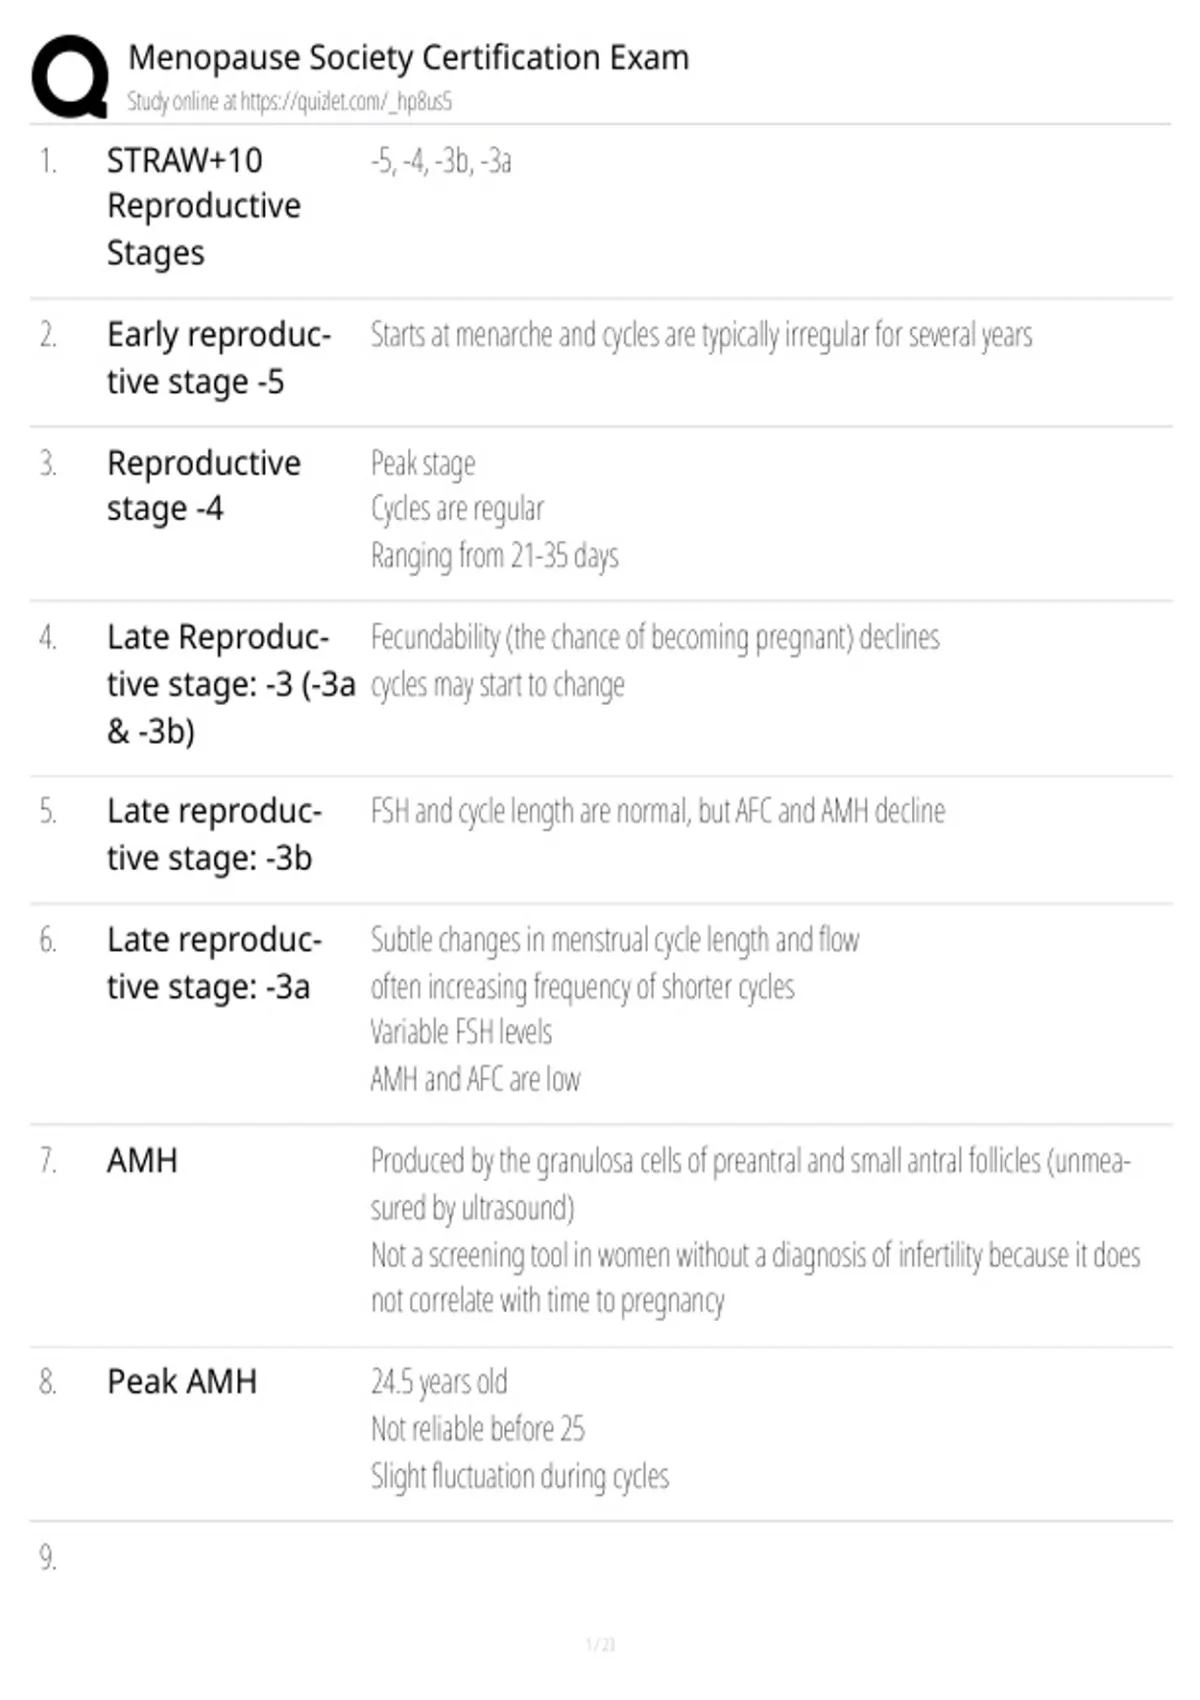Click the definition '-5, -4, -3b, -3a'
1200x1700 pixels.
click(441, 161)
